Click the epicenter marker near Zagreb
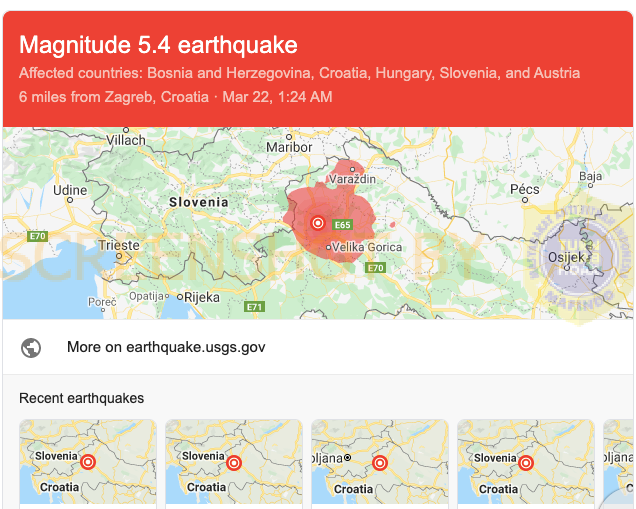This screenshot has height=509, width=636. coord(318,223)
